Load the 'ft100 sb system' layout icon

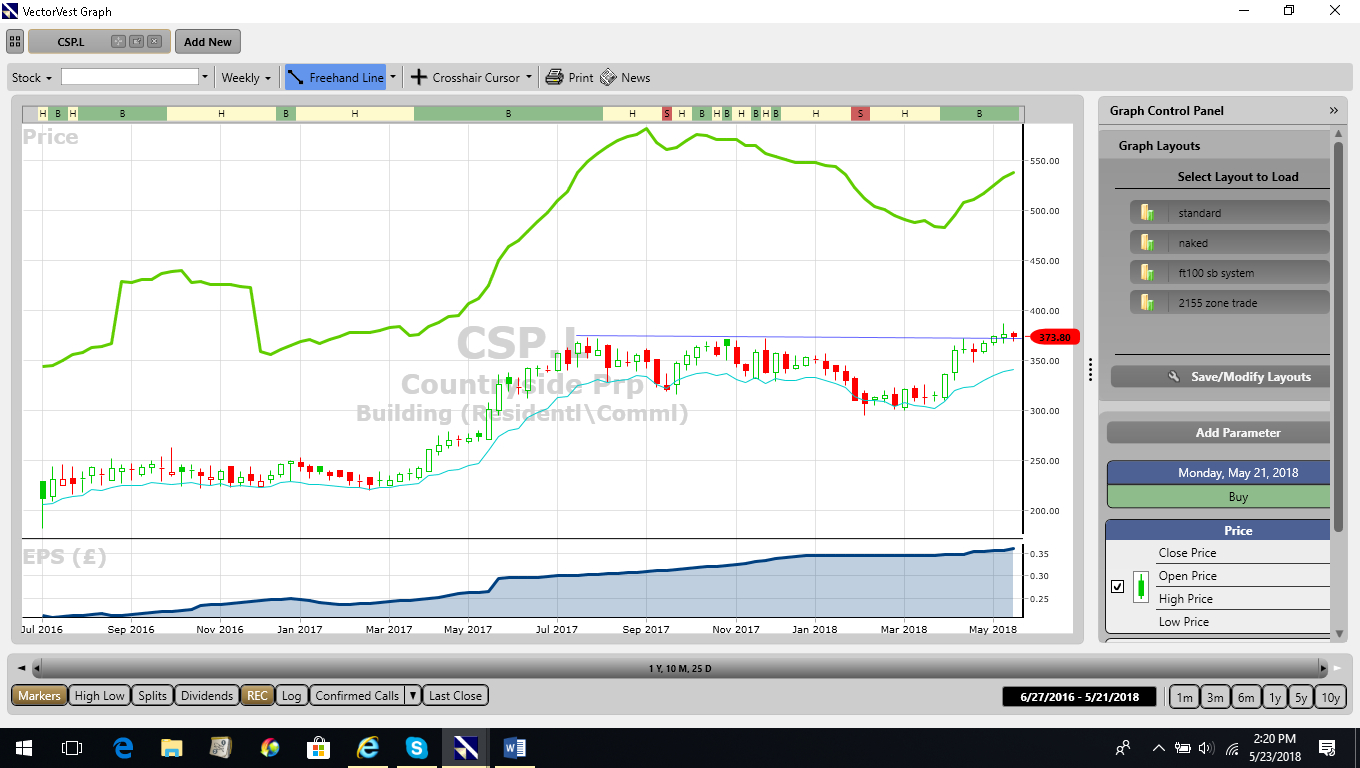(x=1146, y=273)
